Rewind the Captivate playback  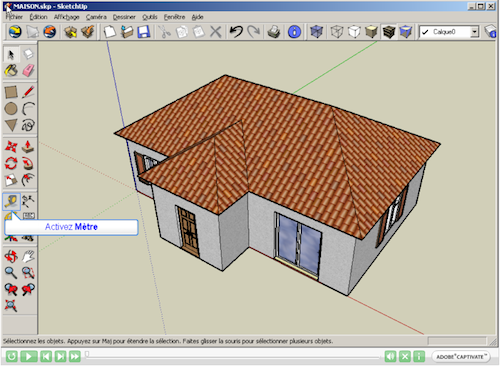pyautogui.click(x=11, y=356)
